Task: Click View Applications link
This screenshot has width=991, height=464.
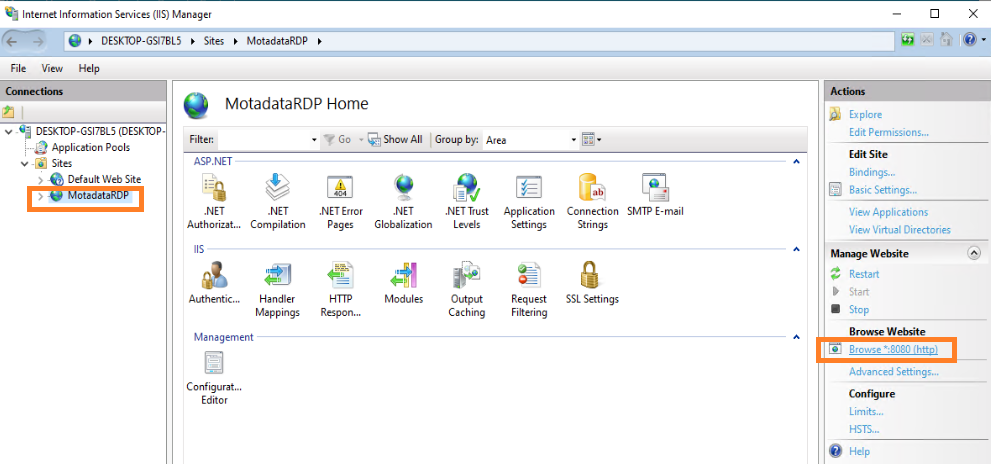Action: (x=889, y=212)
